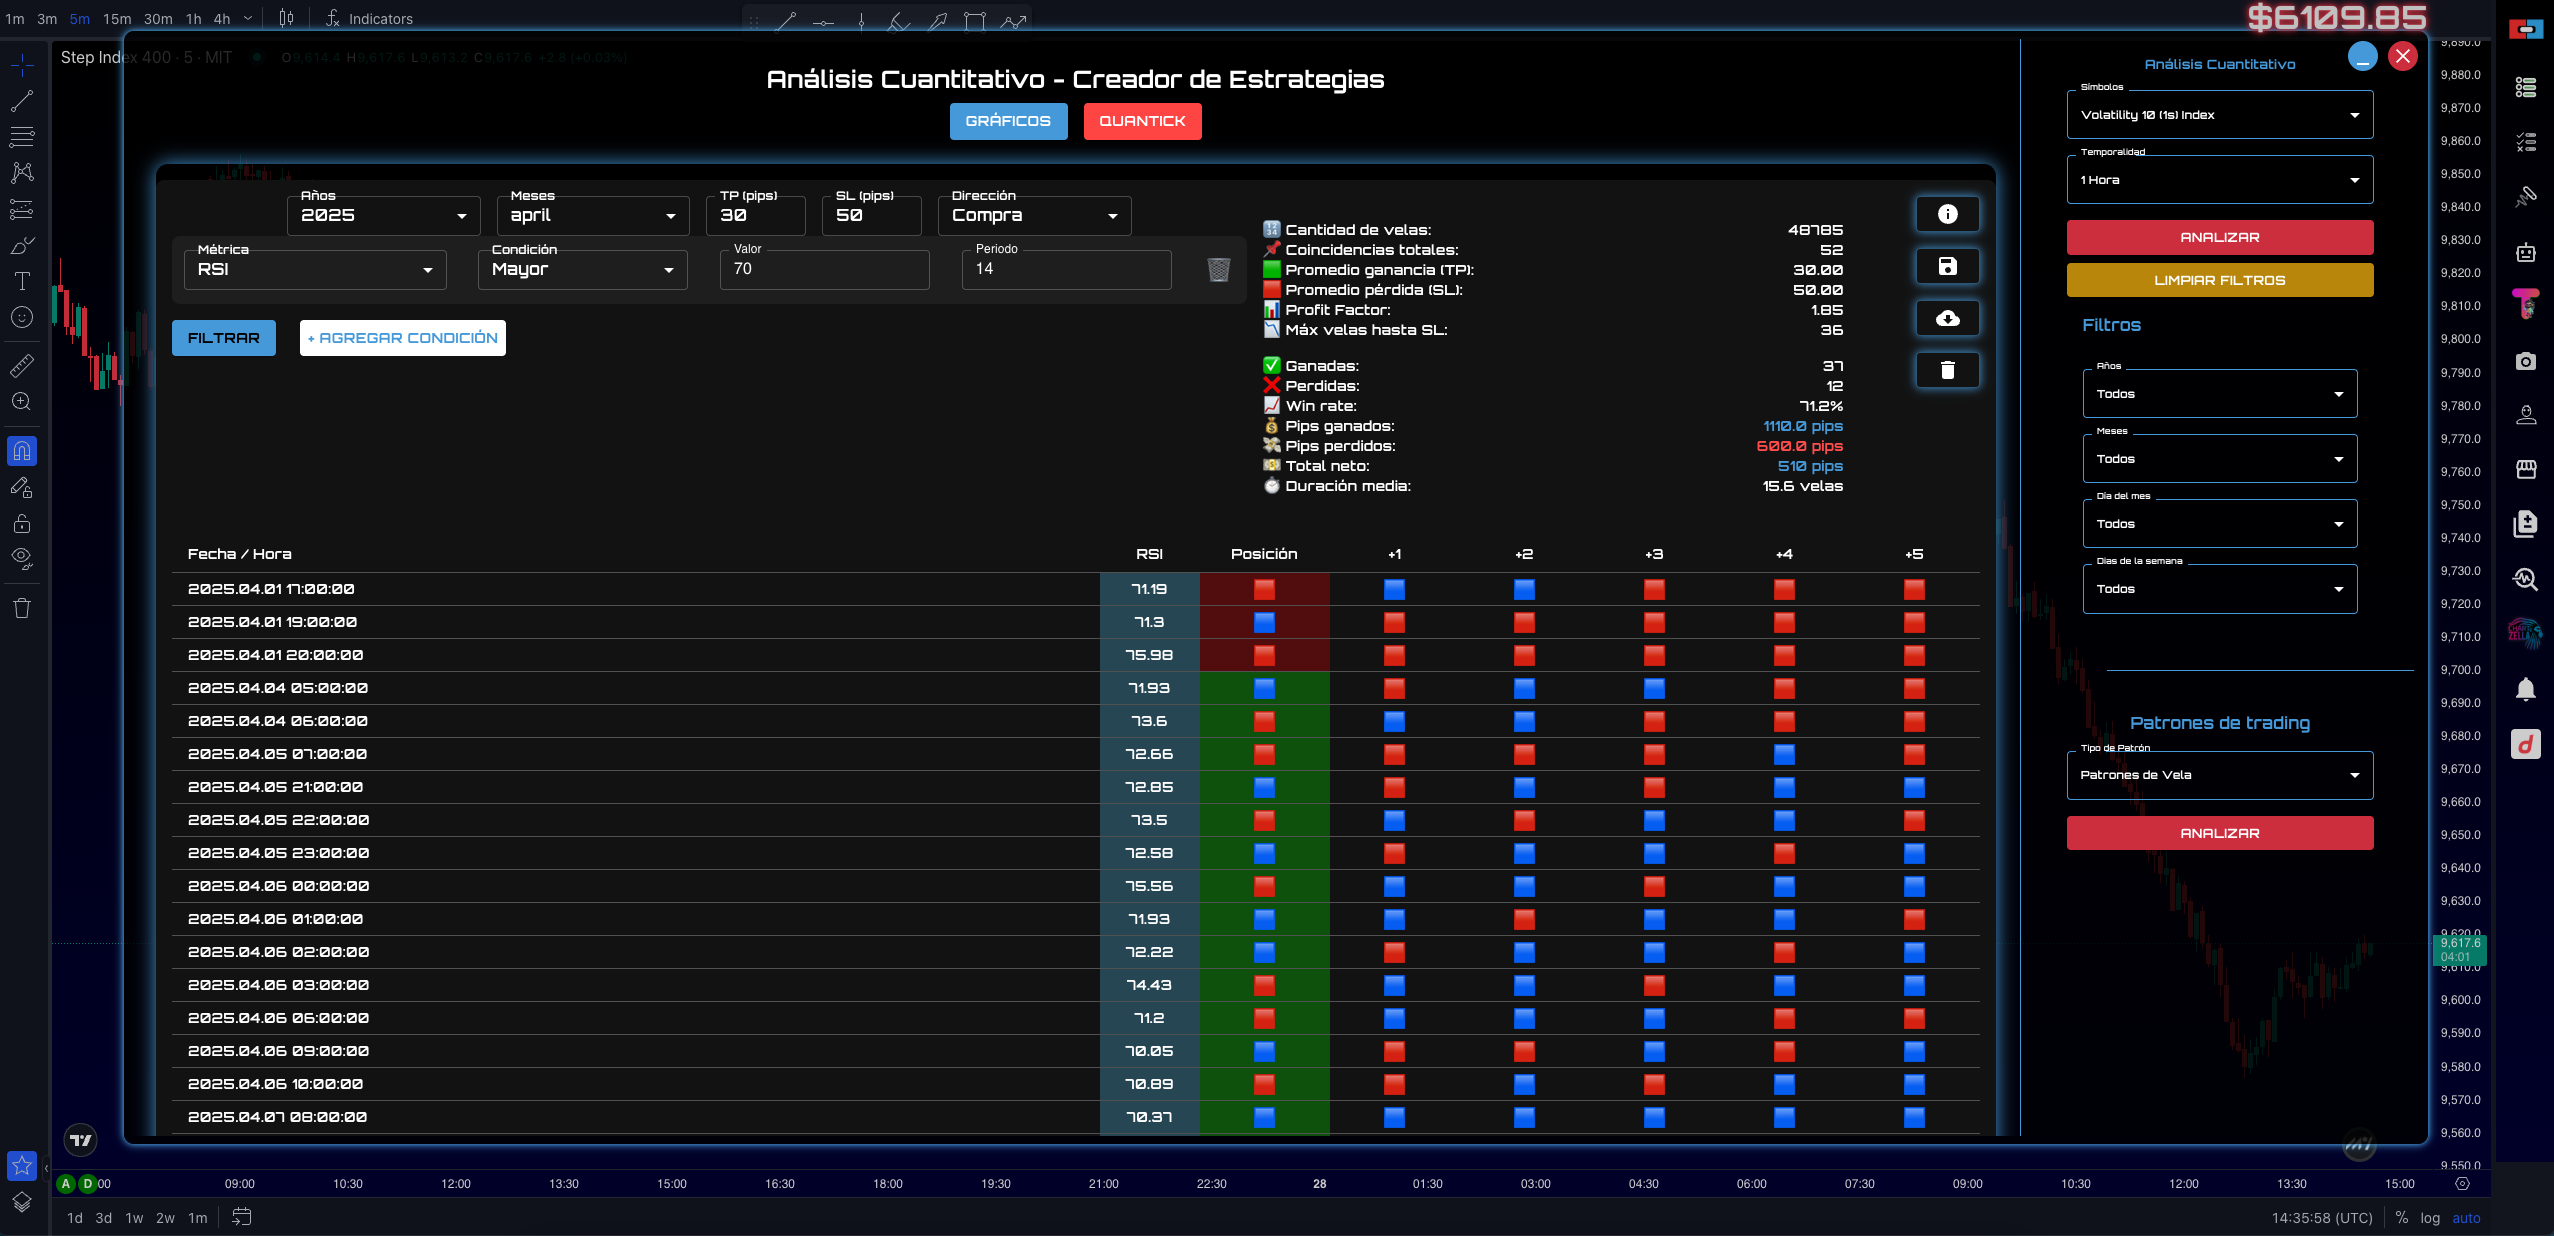The image size is (2554, 1236).
Task: Toggle the magnet mode tool
Action: click(x=22, y=451)
